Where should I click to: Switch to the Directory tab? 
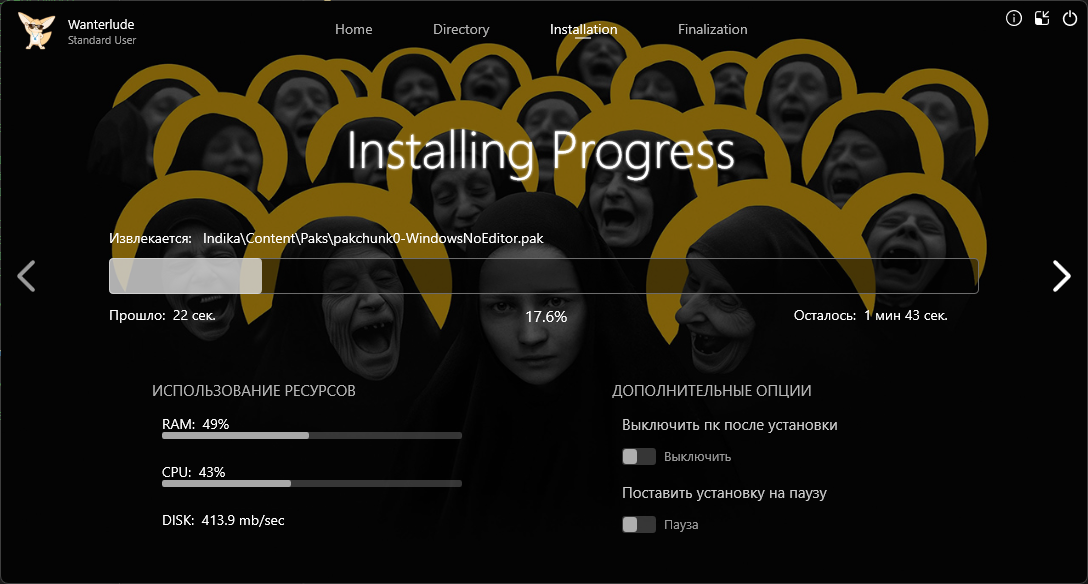461,30
